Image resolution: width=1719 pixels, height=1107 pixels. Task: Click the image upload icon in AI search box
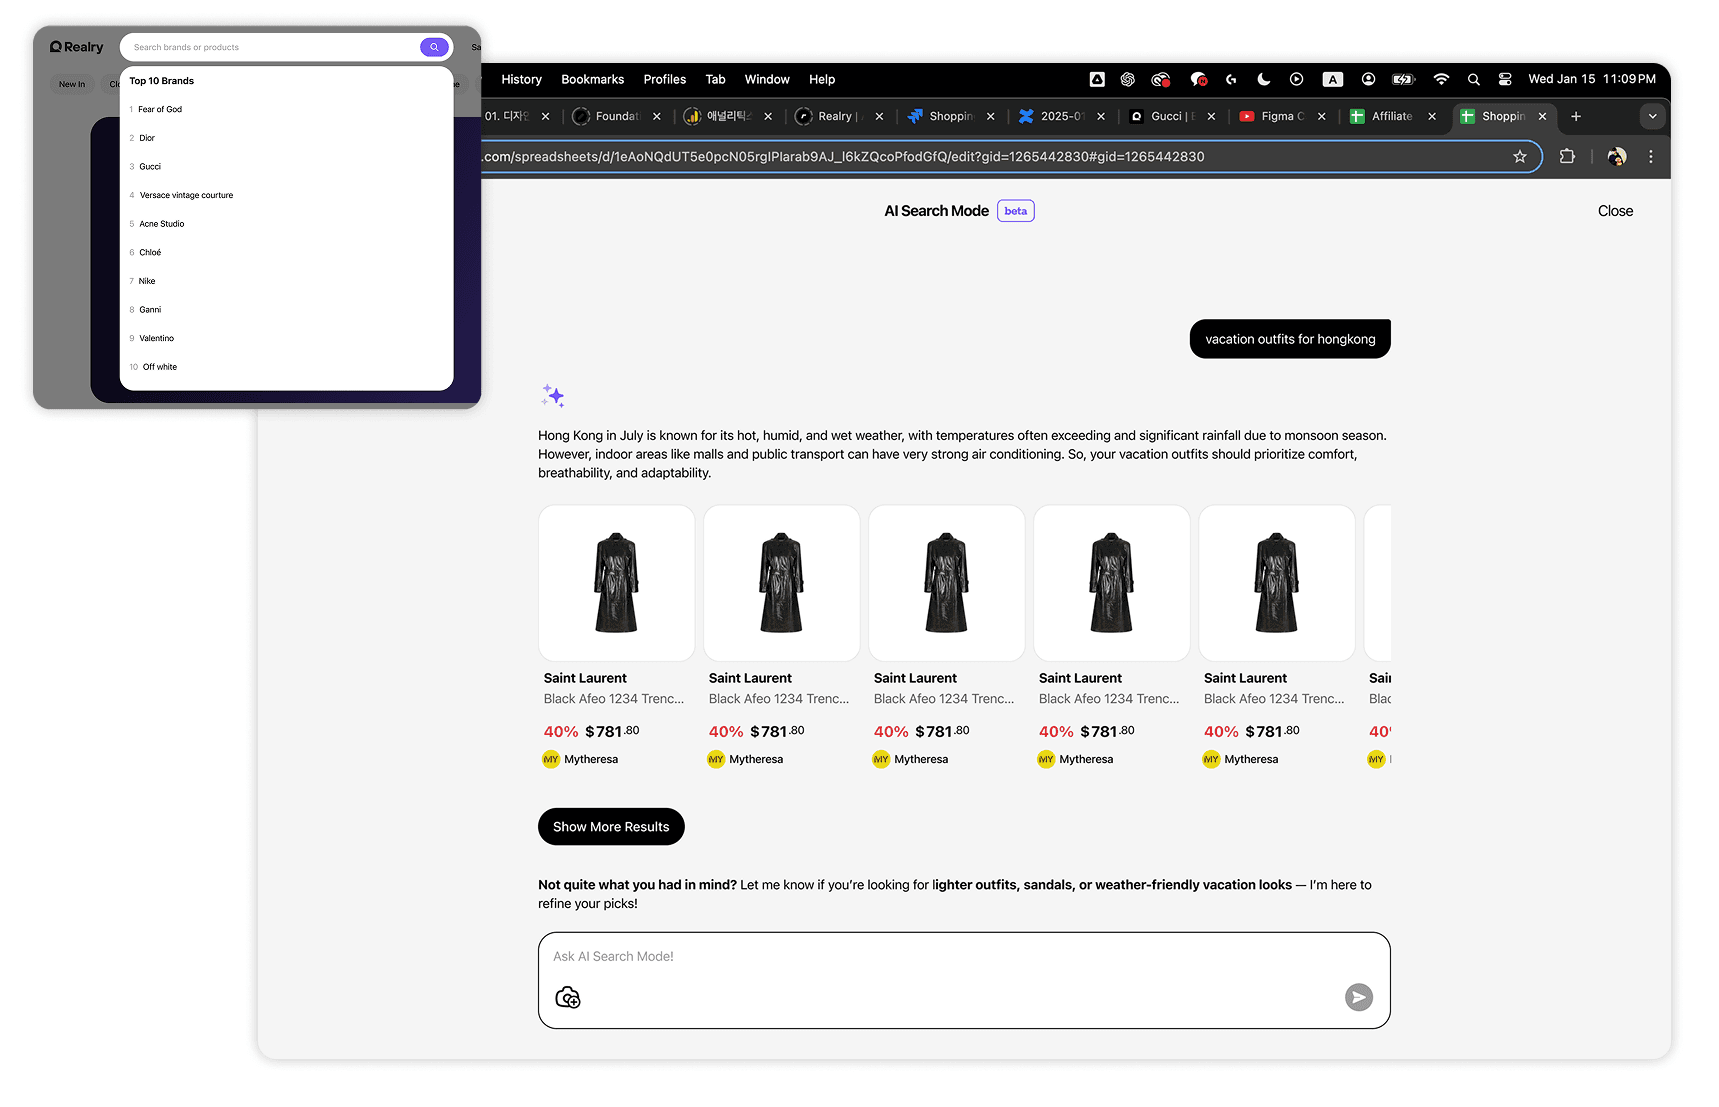coord(568,997)
